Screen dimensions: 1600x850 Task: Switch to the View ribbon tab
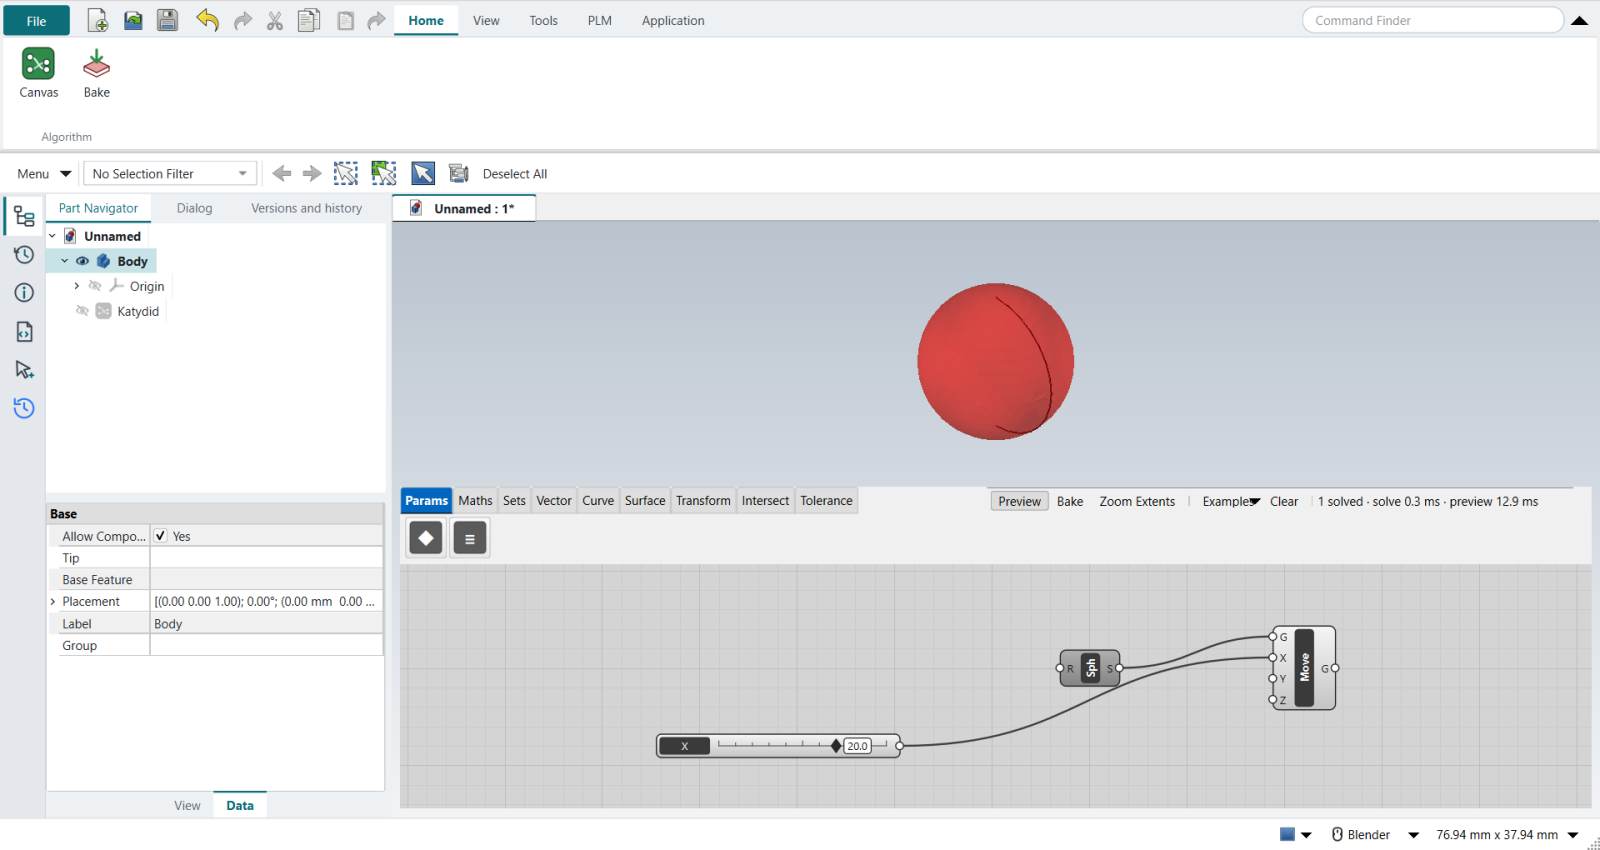click(x=486, y=20)
